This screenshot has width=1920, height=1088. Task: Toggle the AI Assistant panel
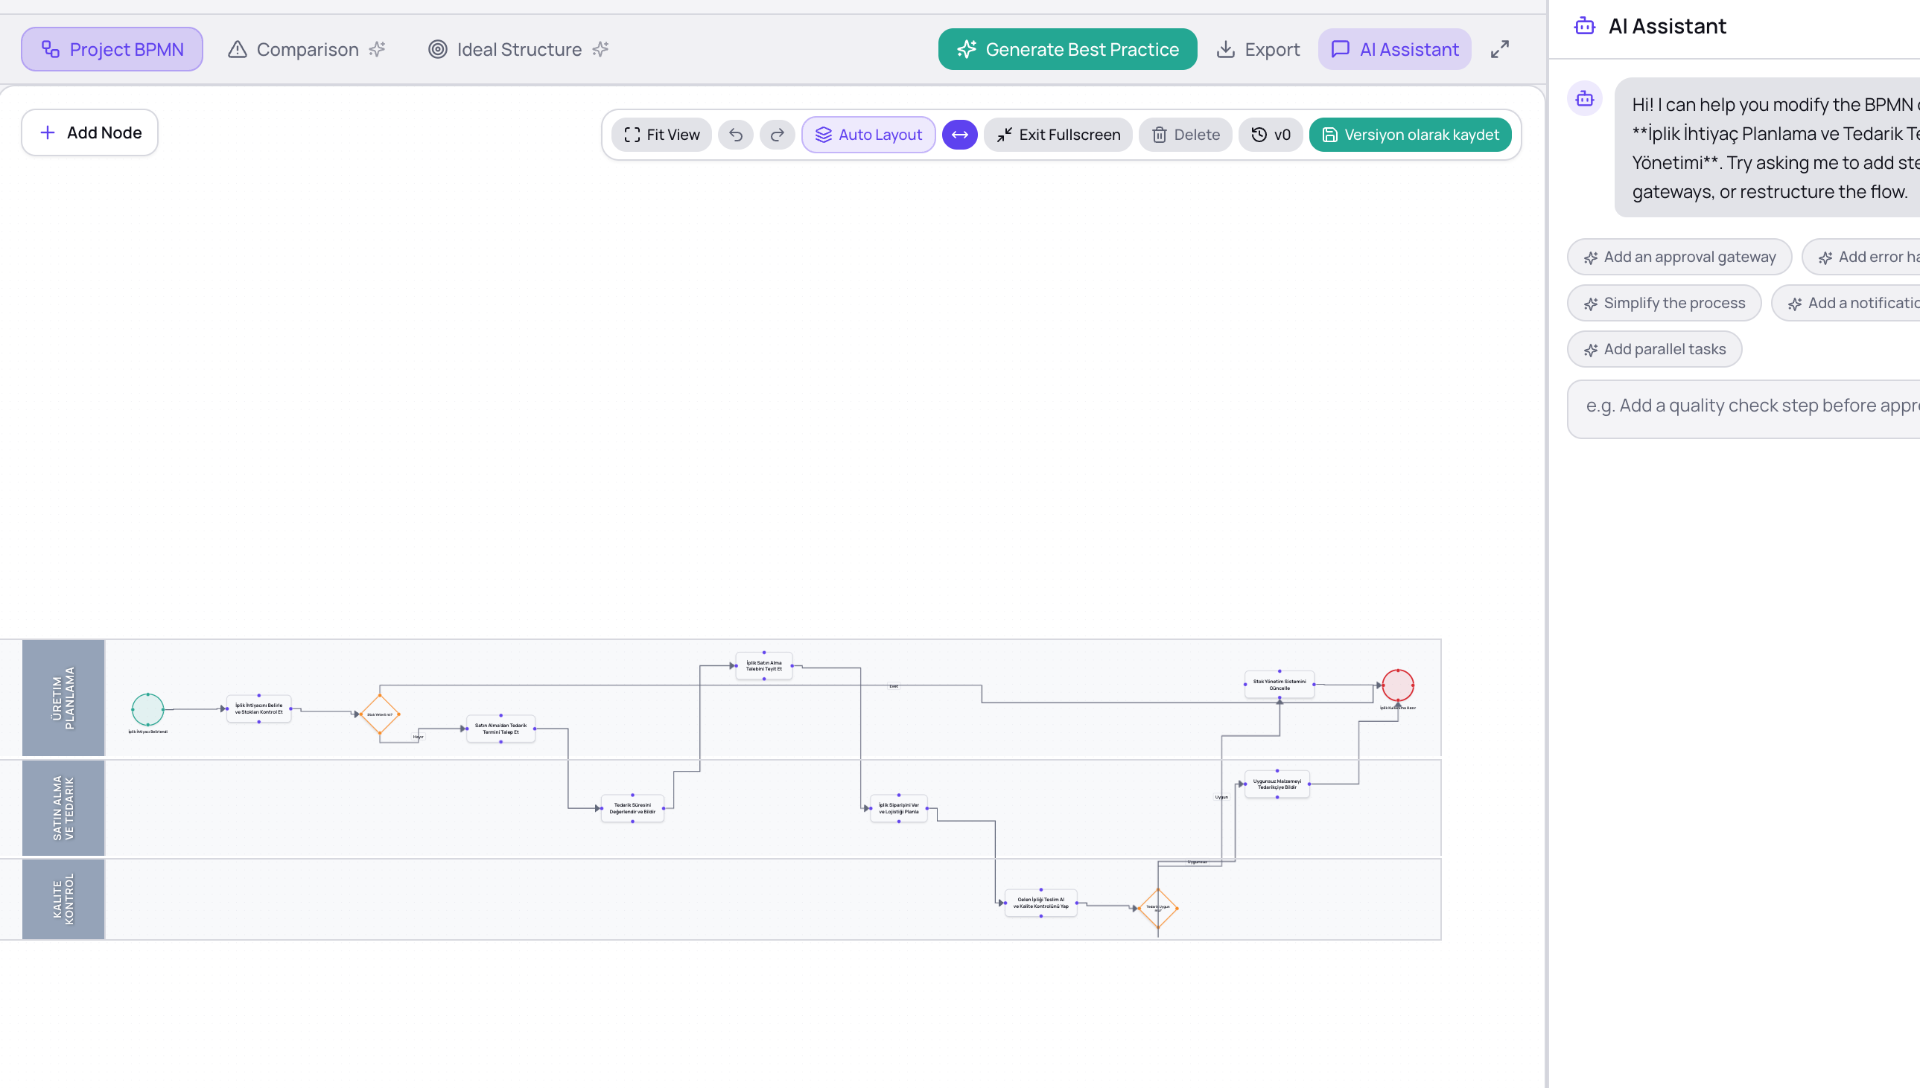click(x=1395, y=49)
